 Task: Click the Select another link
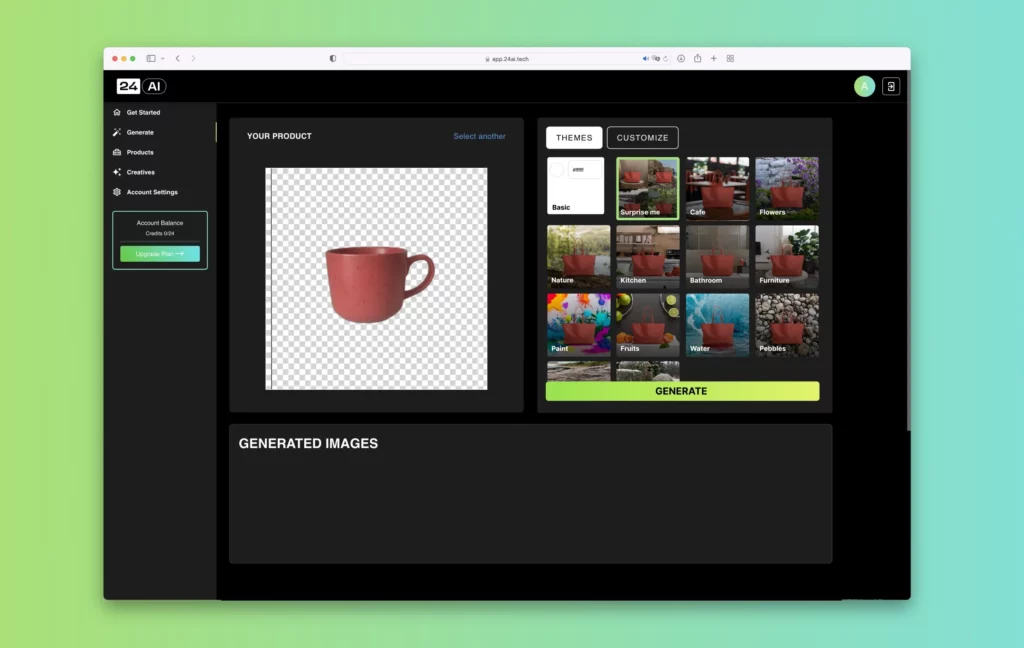pyautogui.click(x=479, y=137)
